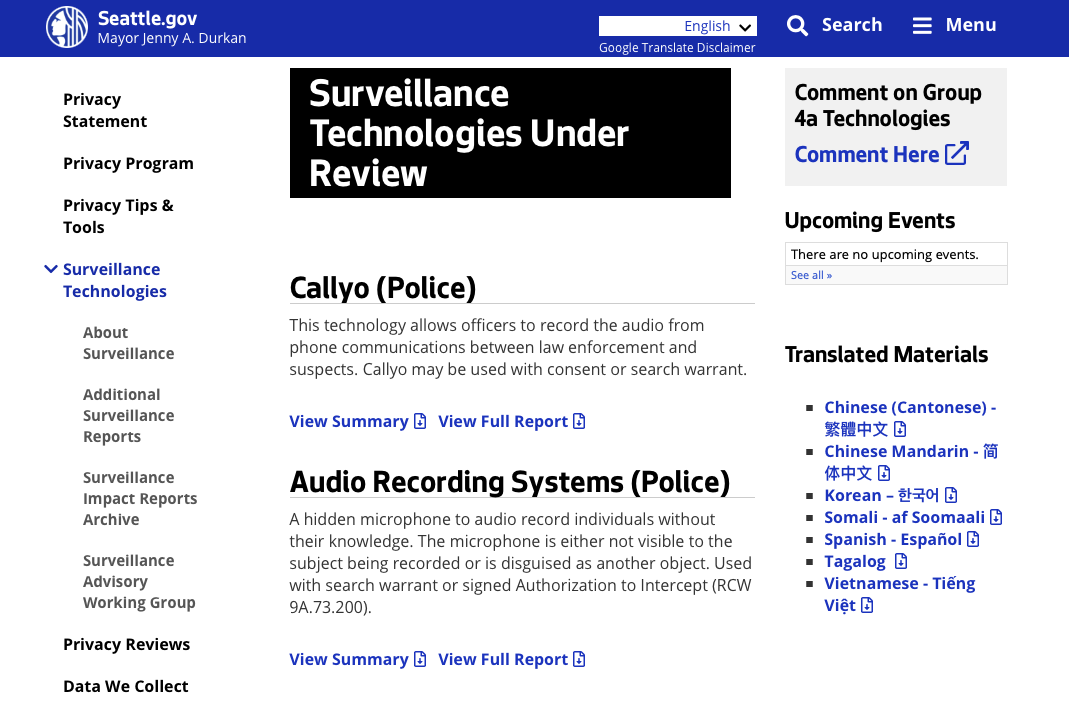1069x701 pixels.
Task: Click download icon beside Spanish translation
Action: (973, 540)
